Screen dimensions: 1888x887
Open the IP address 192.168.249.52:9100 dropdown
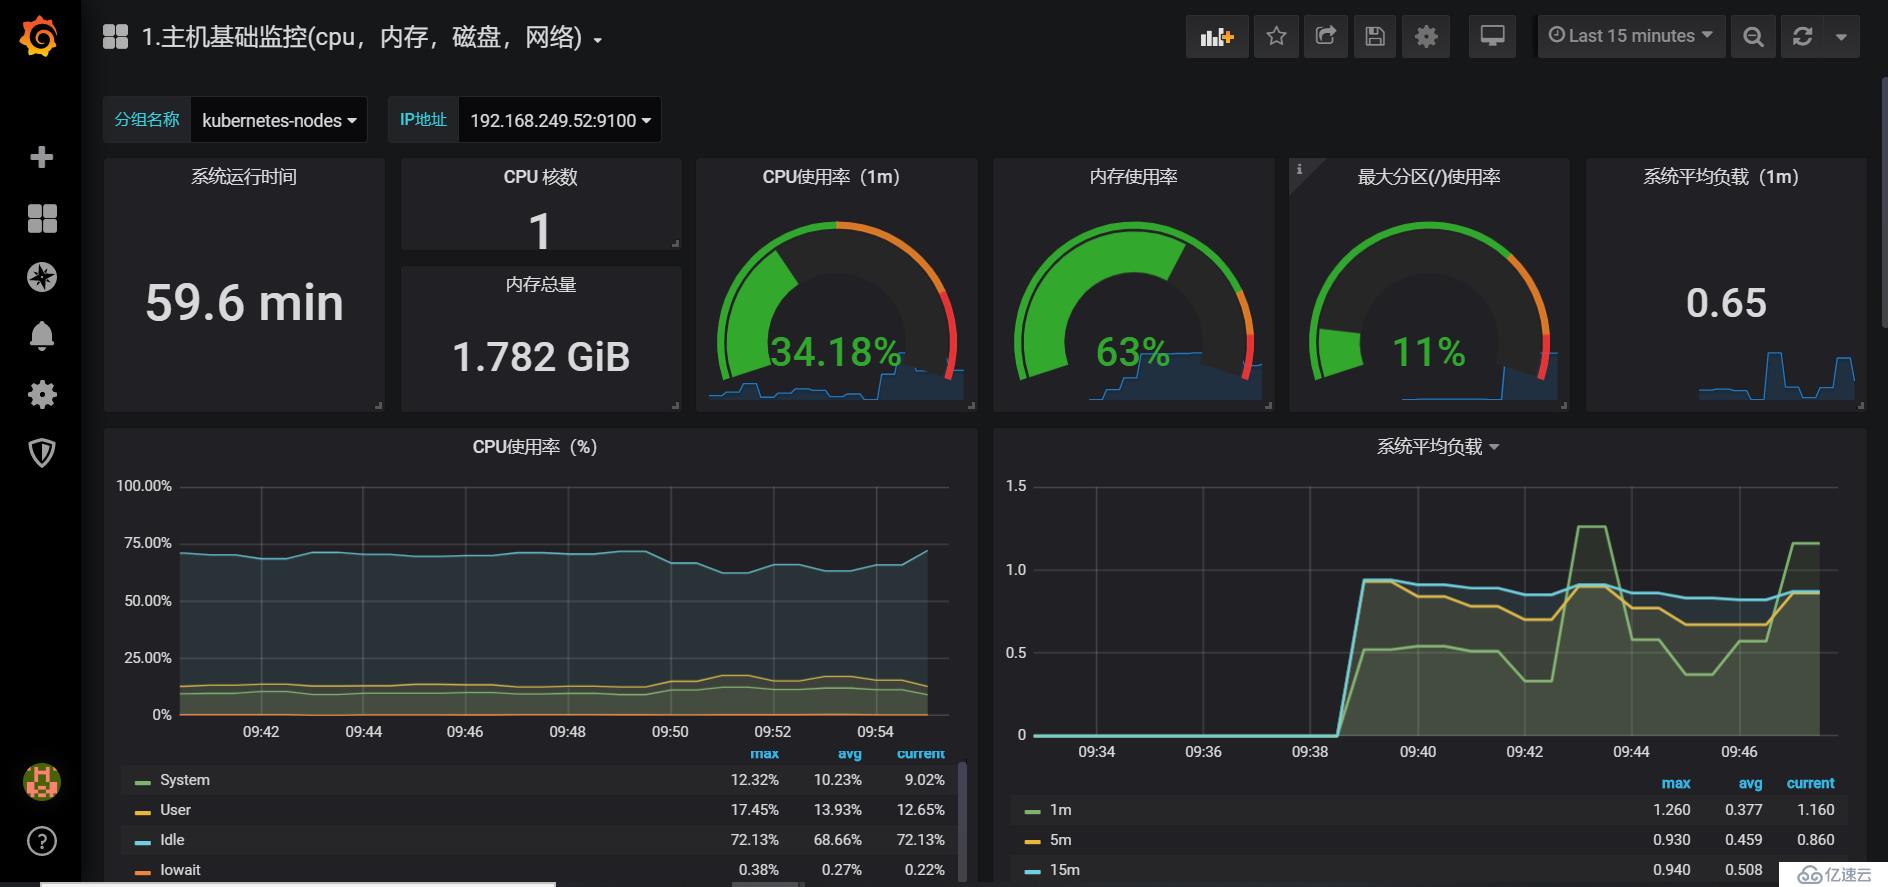560,120
